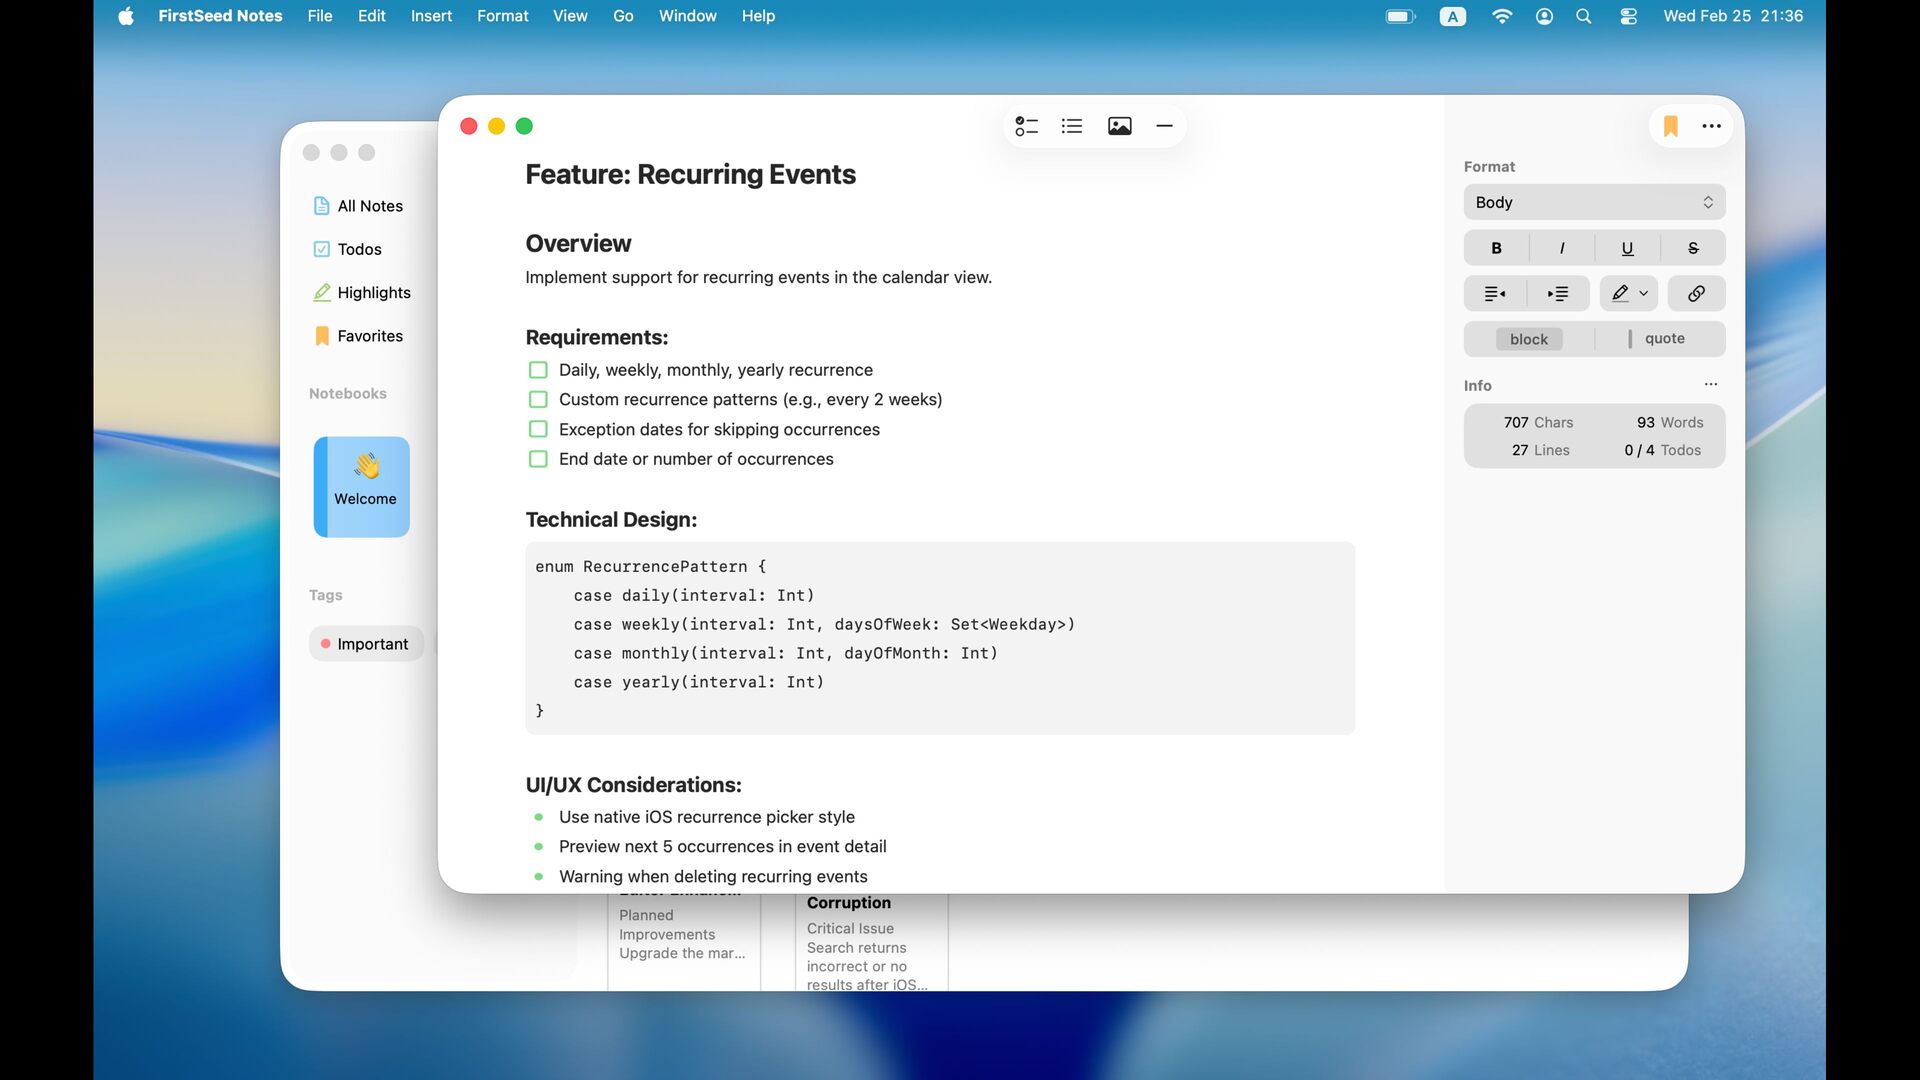Expand the highlighter color dropdown
1920x1080 pixels.
pos(1643,294)
